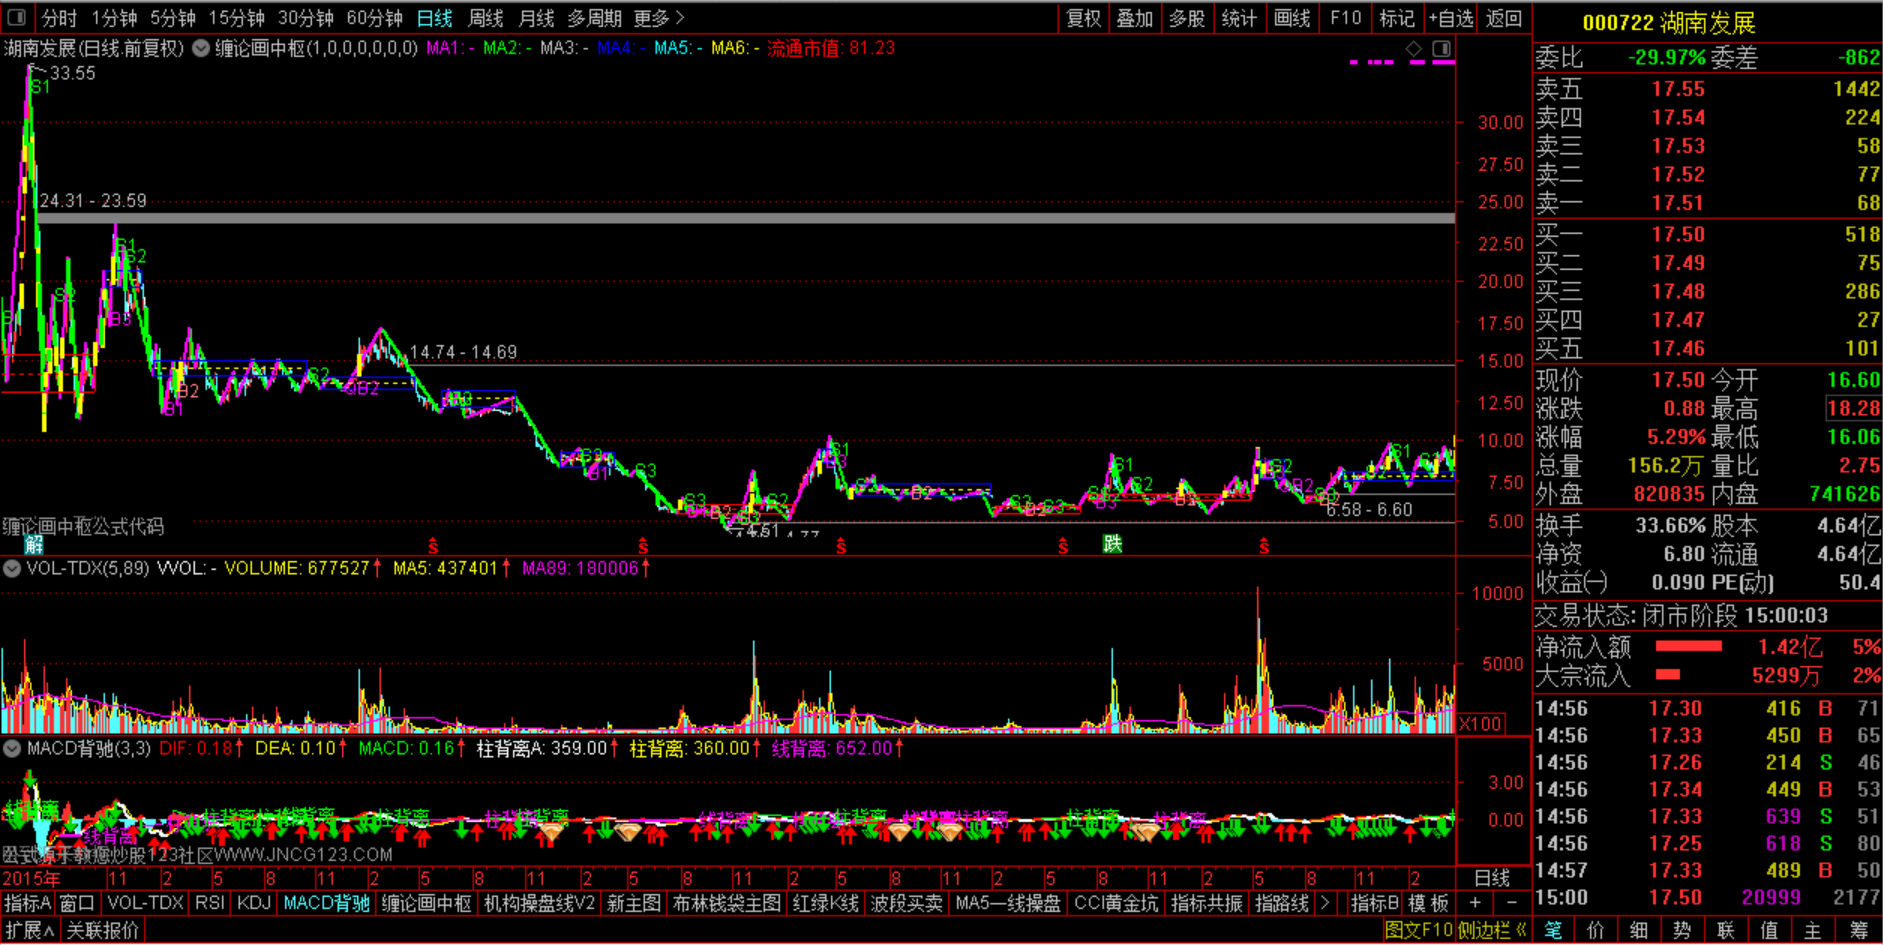Screen dimensions: 1883x945
Task: Select the 5分钟 period
Action: tap(173, 18)
